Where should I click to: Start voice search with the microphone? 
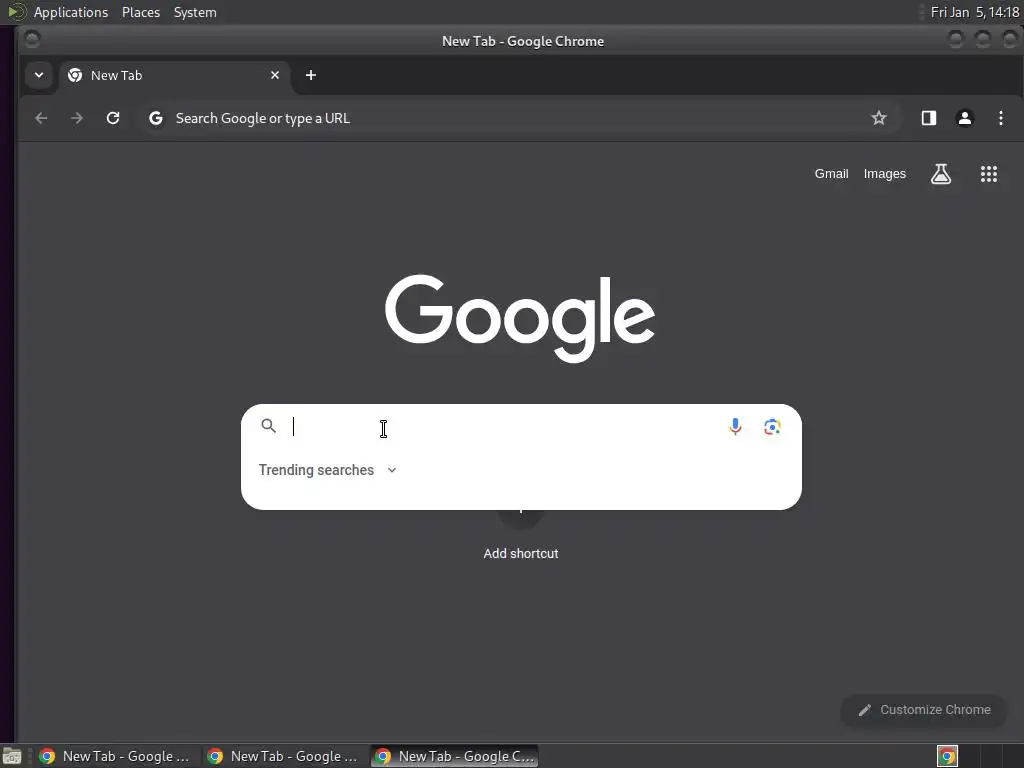(735, 426)
